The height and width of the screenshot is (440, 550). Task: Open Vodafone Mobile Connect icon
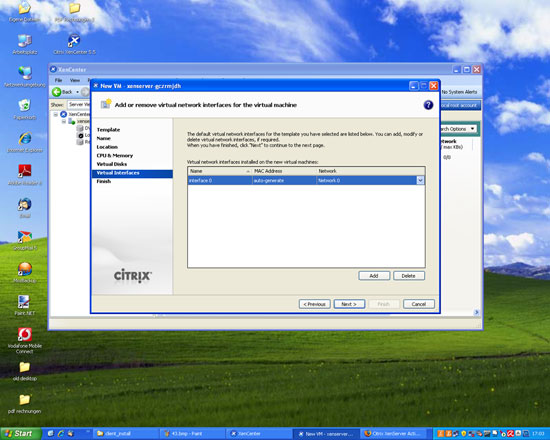point(25,340)
